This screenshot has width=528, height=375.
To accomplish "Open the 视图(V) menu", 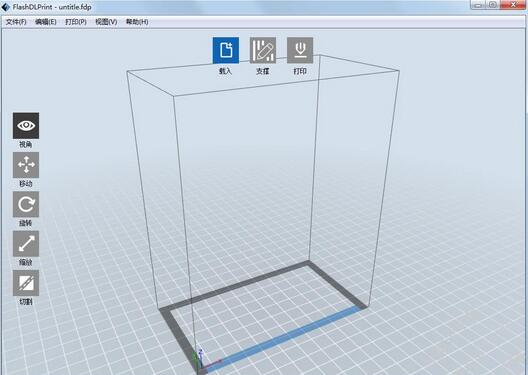I will pos(106,22).
